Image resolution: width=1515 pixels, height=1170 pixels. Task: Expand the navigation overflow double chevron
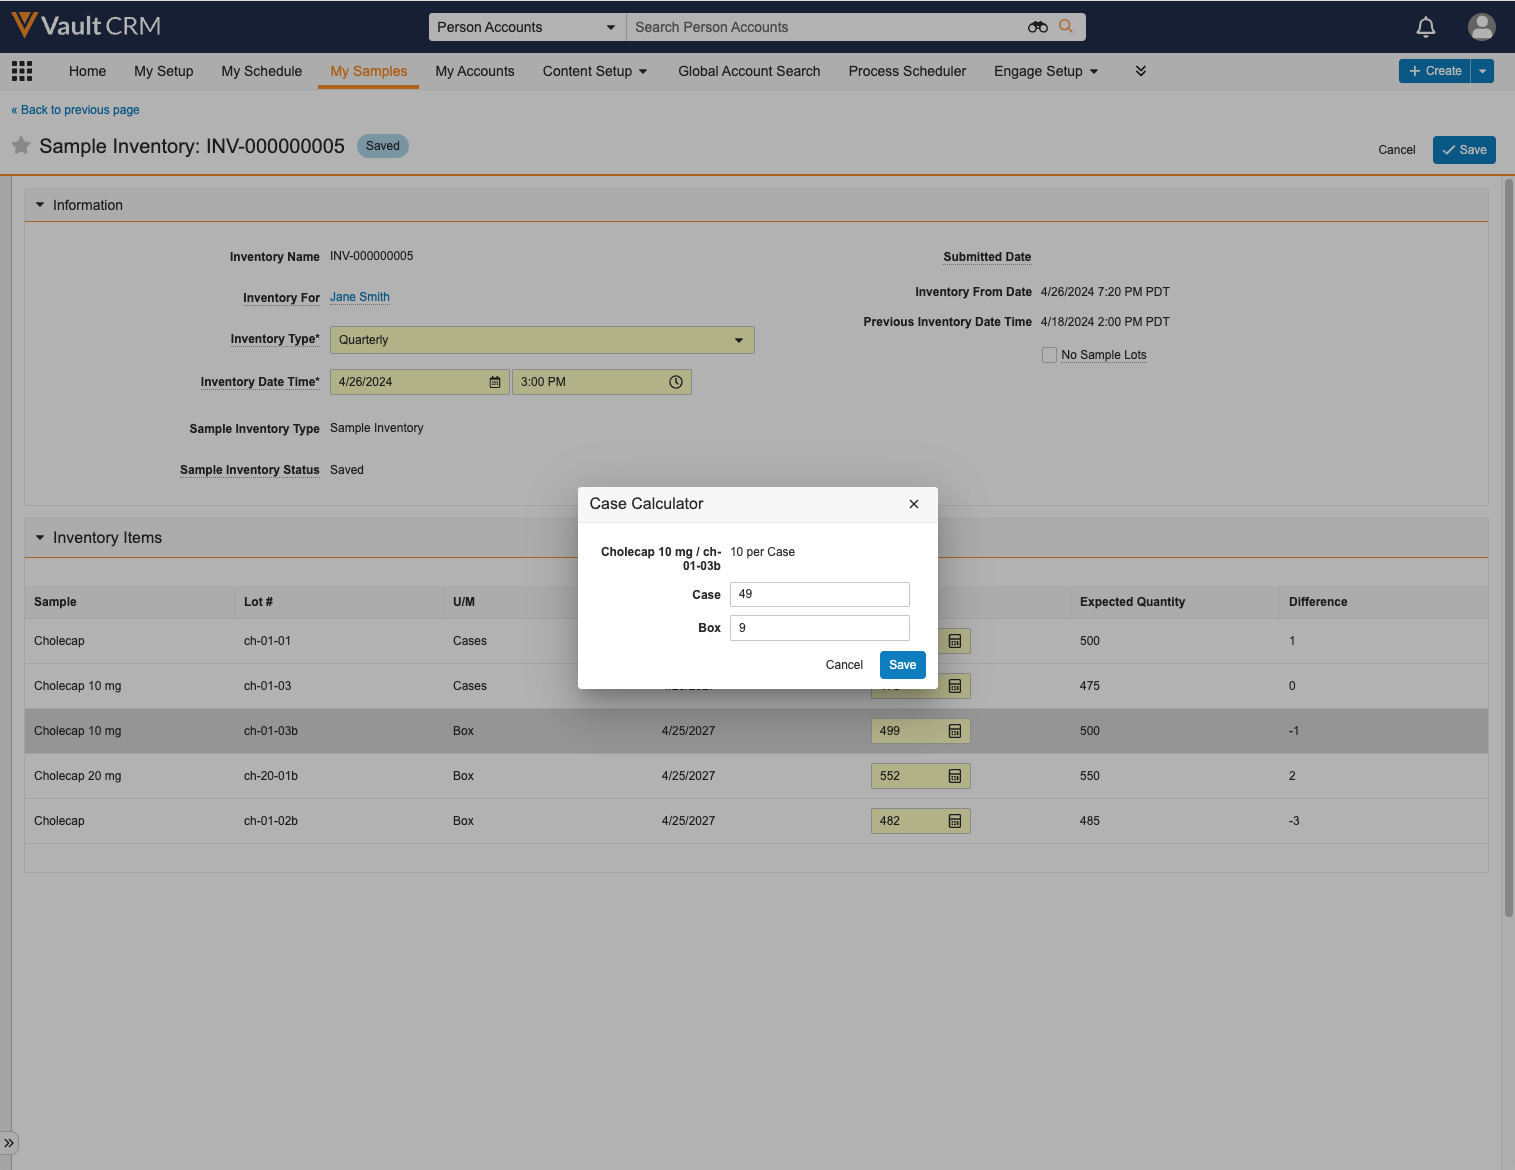click(x=1140, y=71)
